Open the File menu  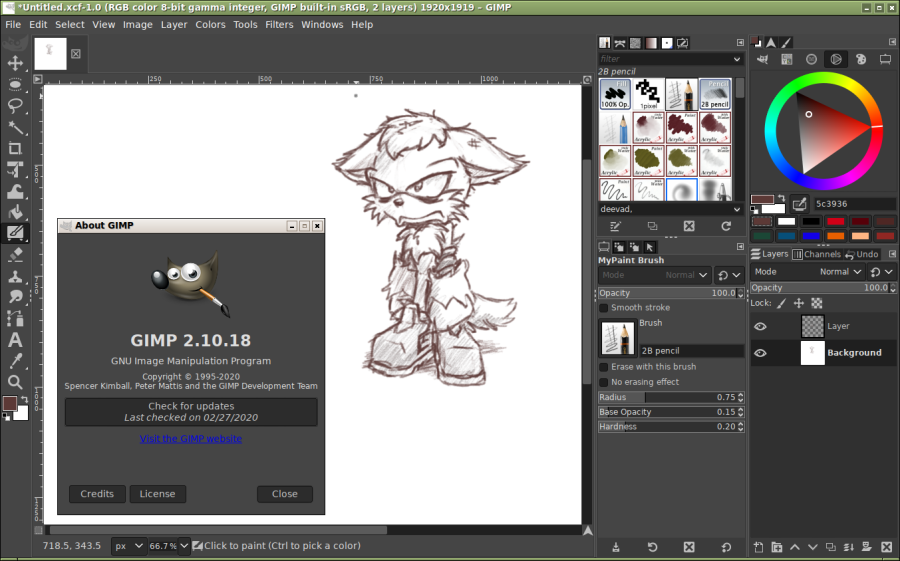coord(13,25)
